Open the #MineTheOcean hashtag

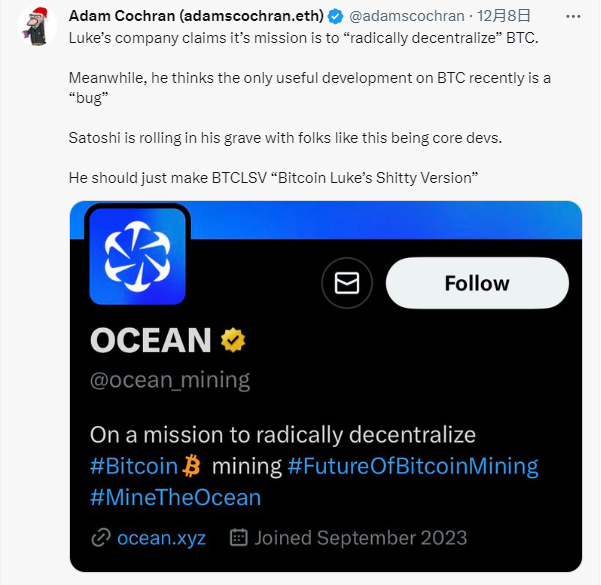[175, 497]
